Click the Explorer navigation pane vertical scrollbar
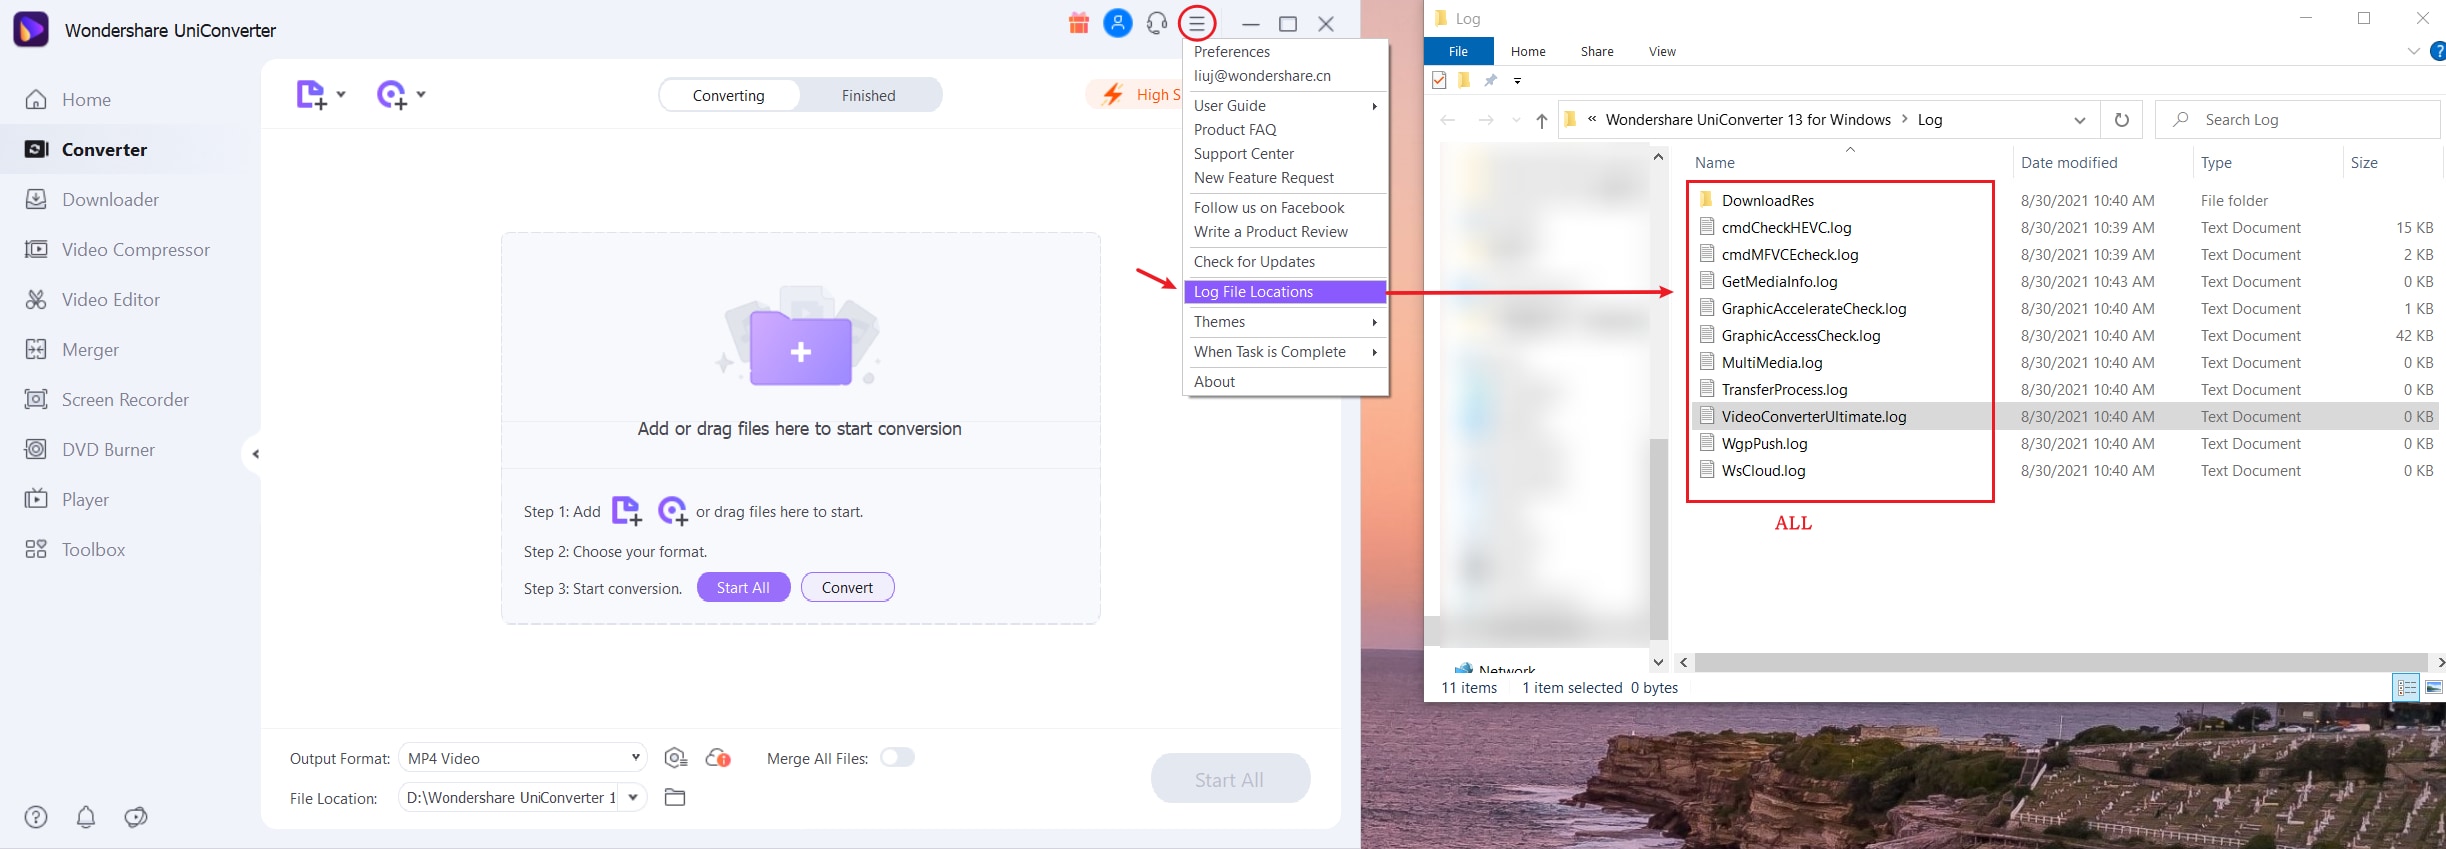 pos(1658,540)
